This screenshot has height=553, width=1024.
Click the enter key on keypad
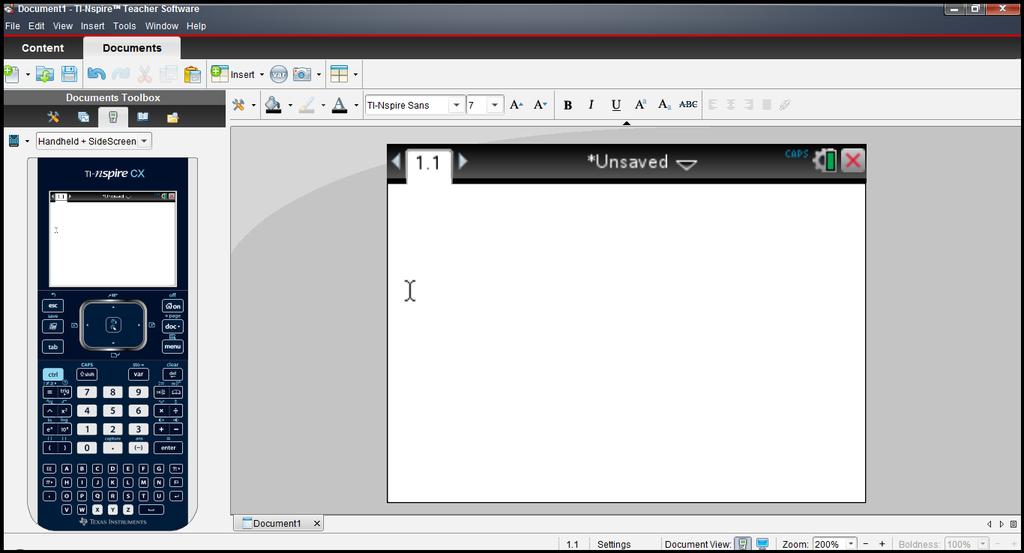click(168, 448)
